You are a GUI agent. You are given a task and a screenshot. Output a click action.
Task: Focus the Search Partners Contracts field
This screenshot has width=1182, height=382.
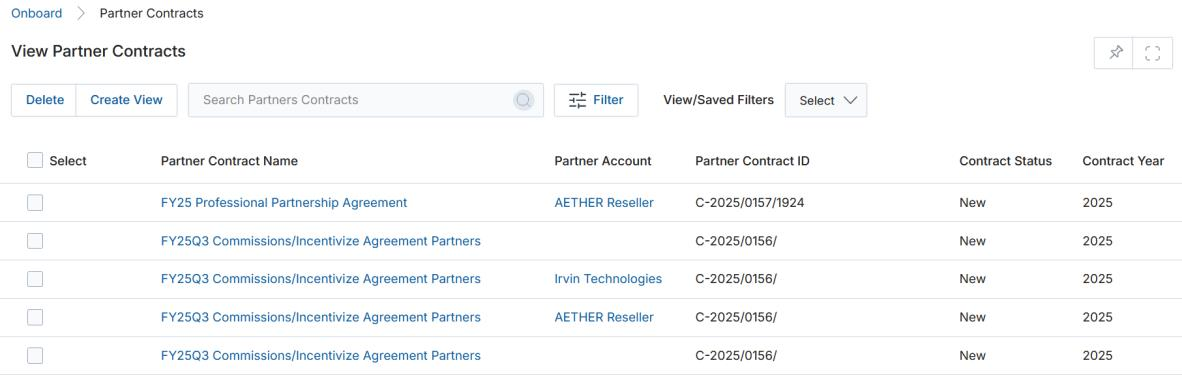366,100
